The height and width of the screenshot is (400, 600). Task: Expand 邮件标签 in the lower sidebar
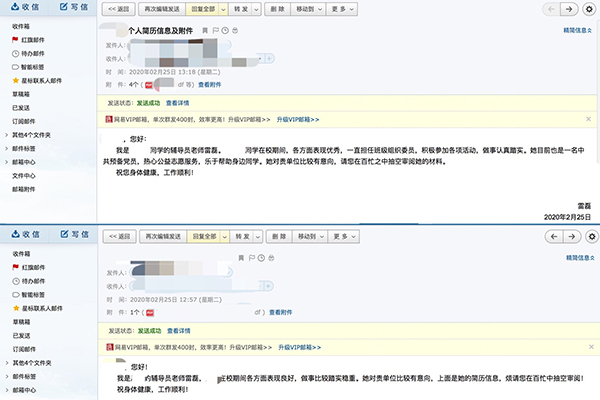25,376
